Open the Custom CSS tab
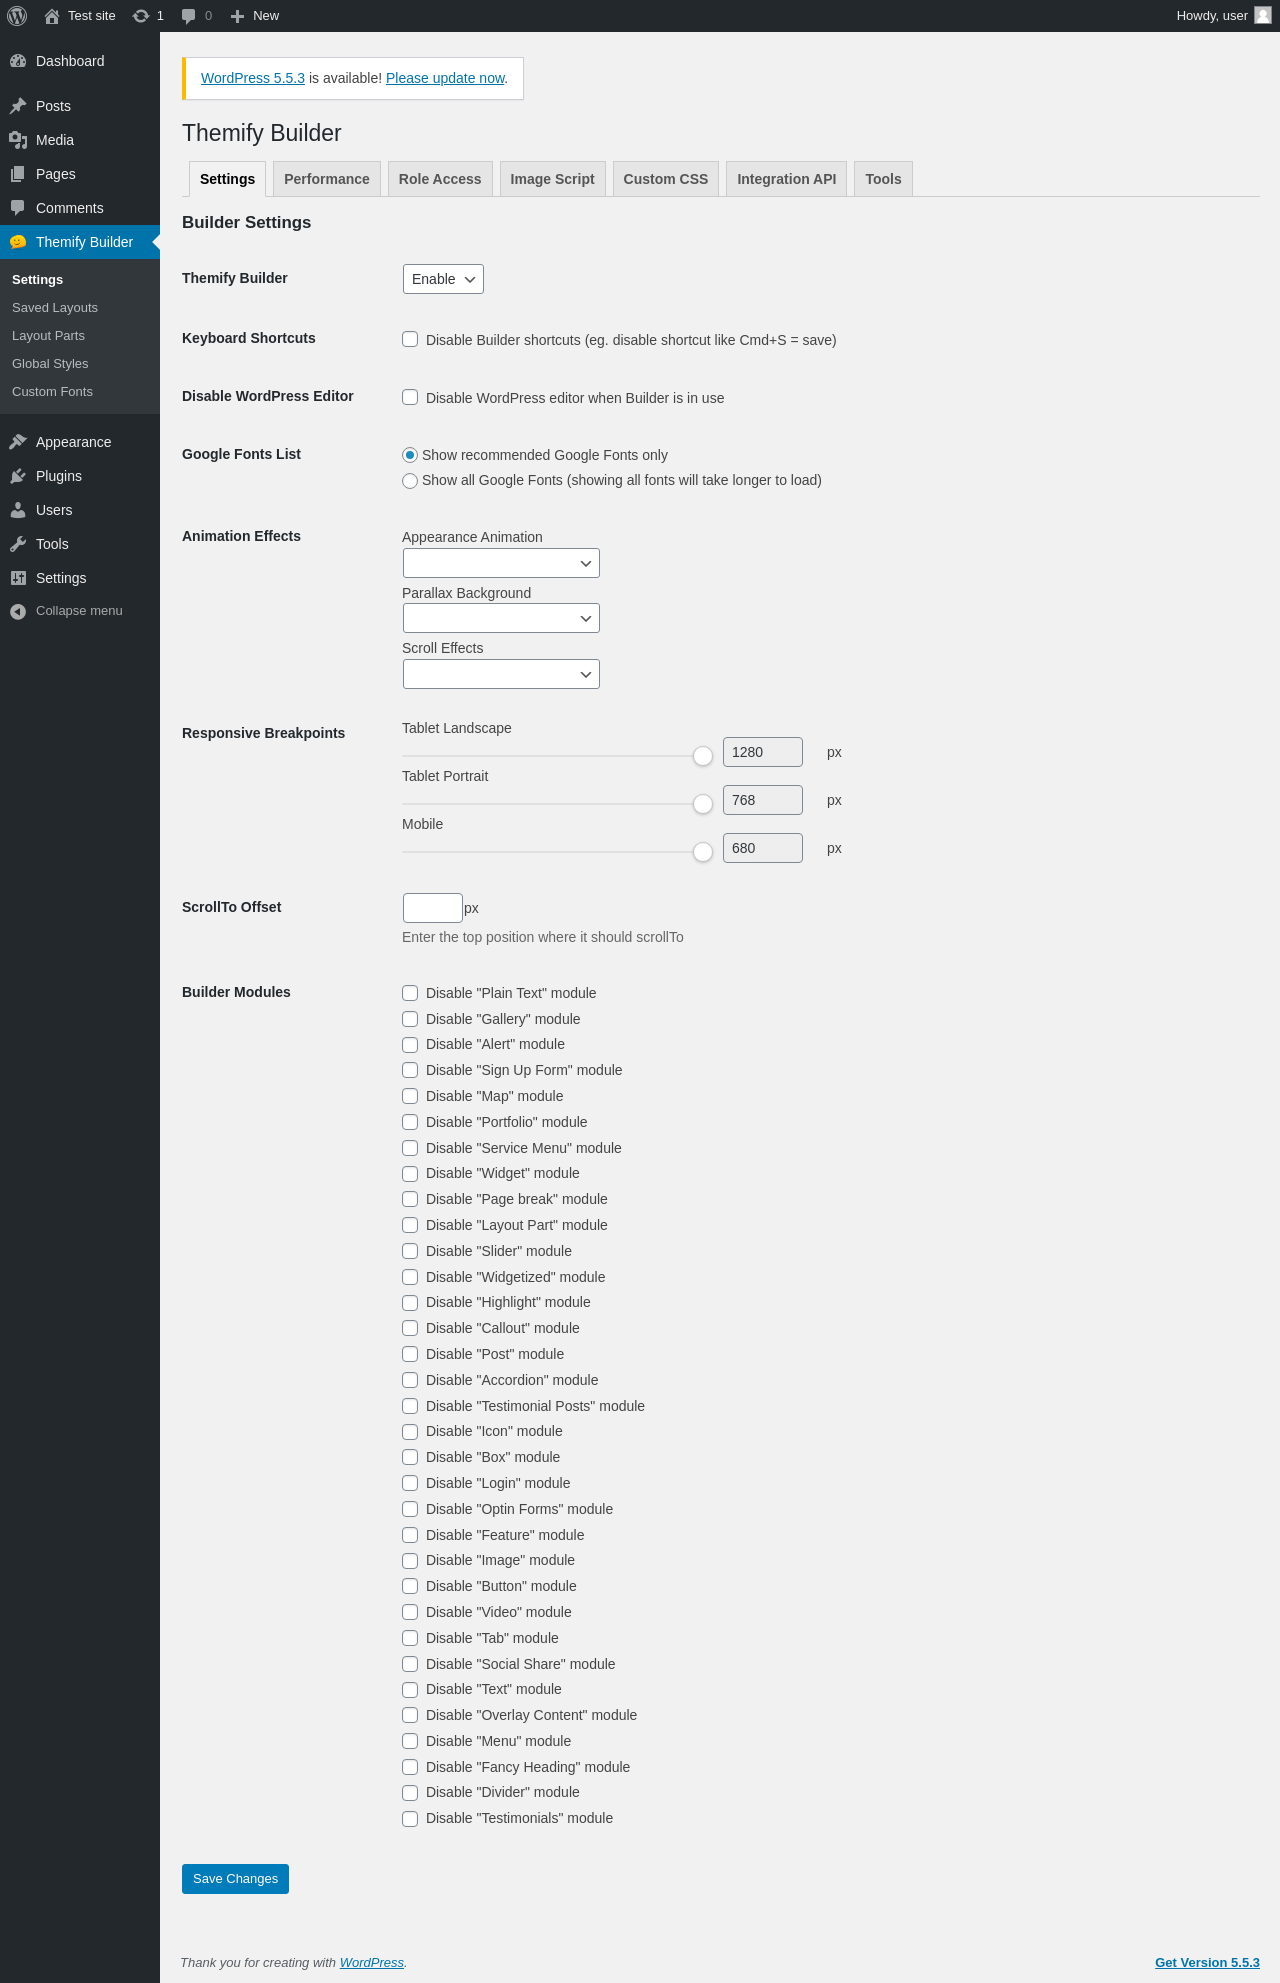This screenshot has width=1280, height=1983. click(x=665, y=179)
